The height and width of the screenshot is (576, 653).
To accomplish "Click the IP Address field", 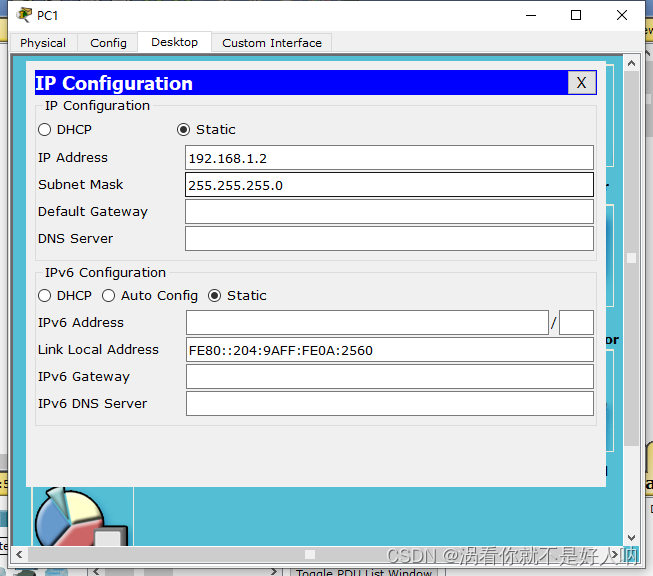I will (x=389, y=158).
